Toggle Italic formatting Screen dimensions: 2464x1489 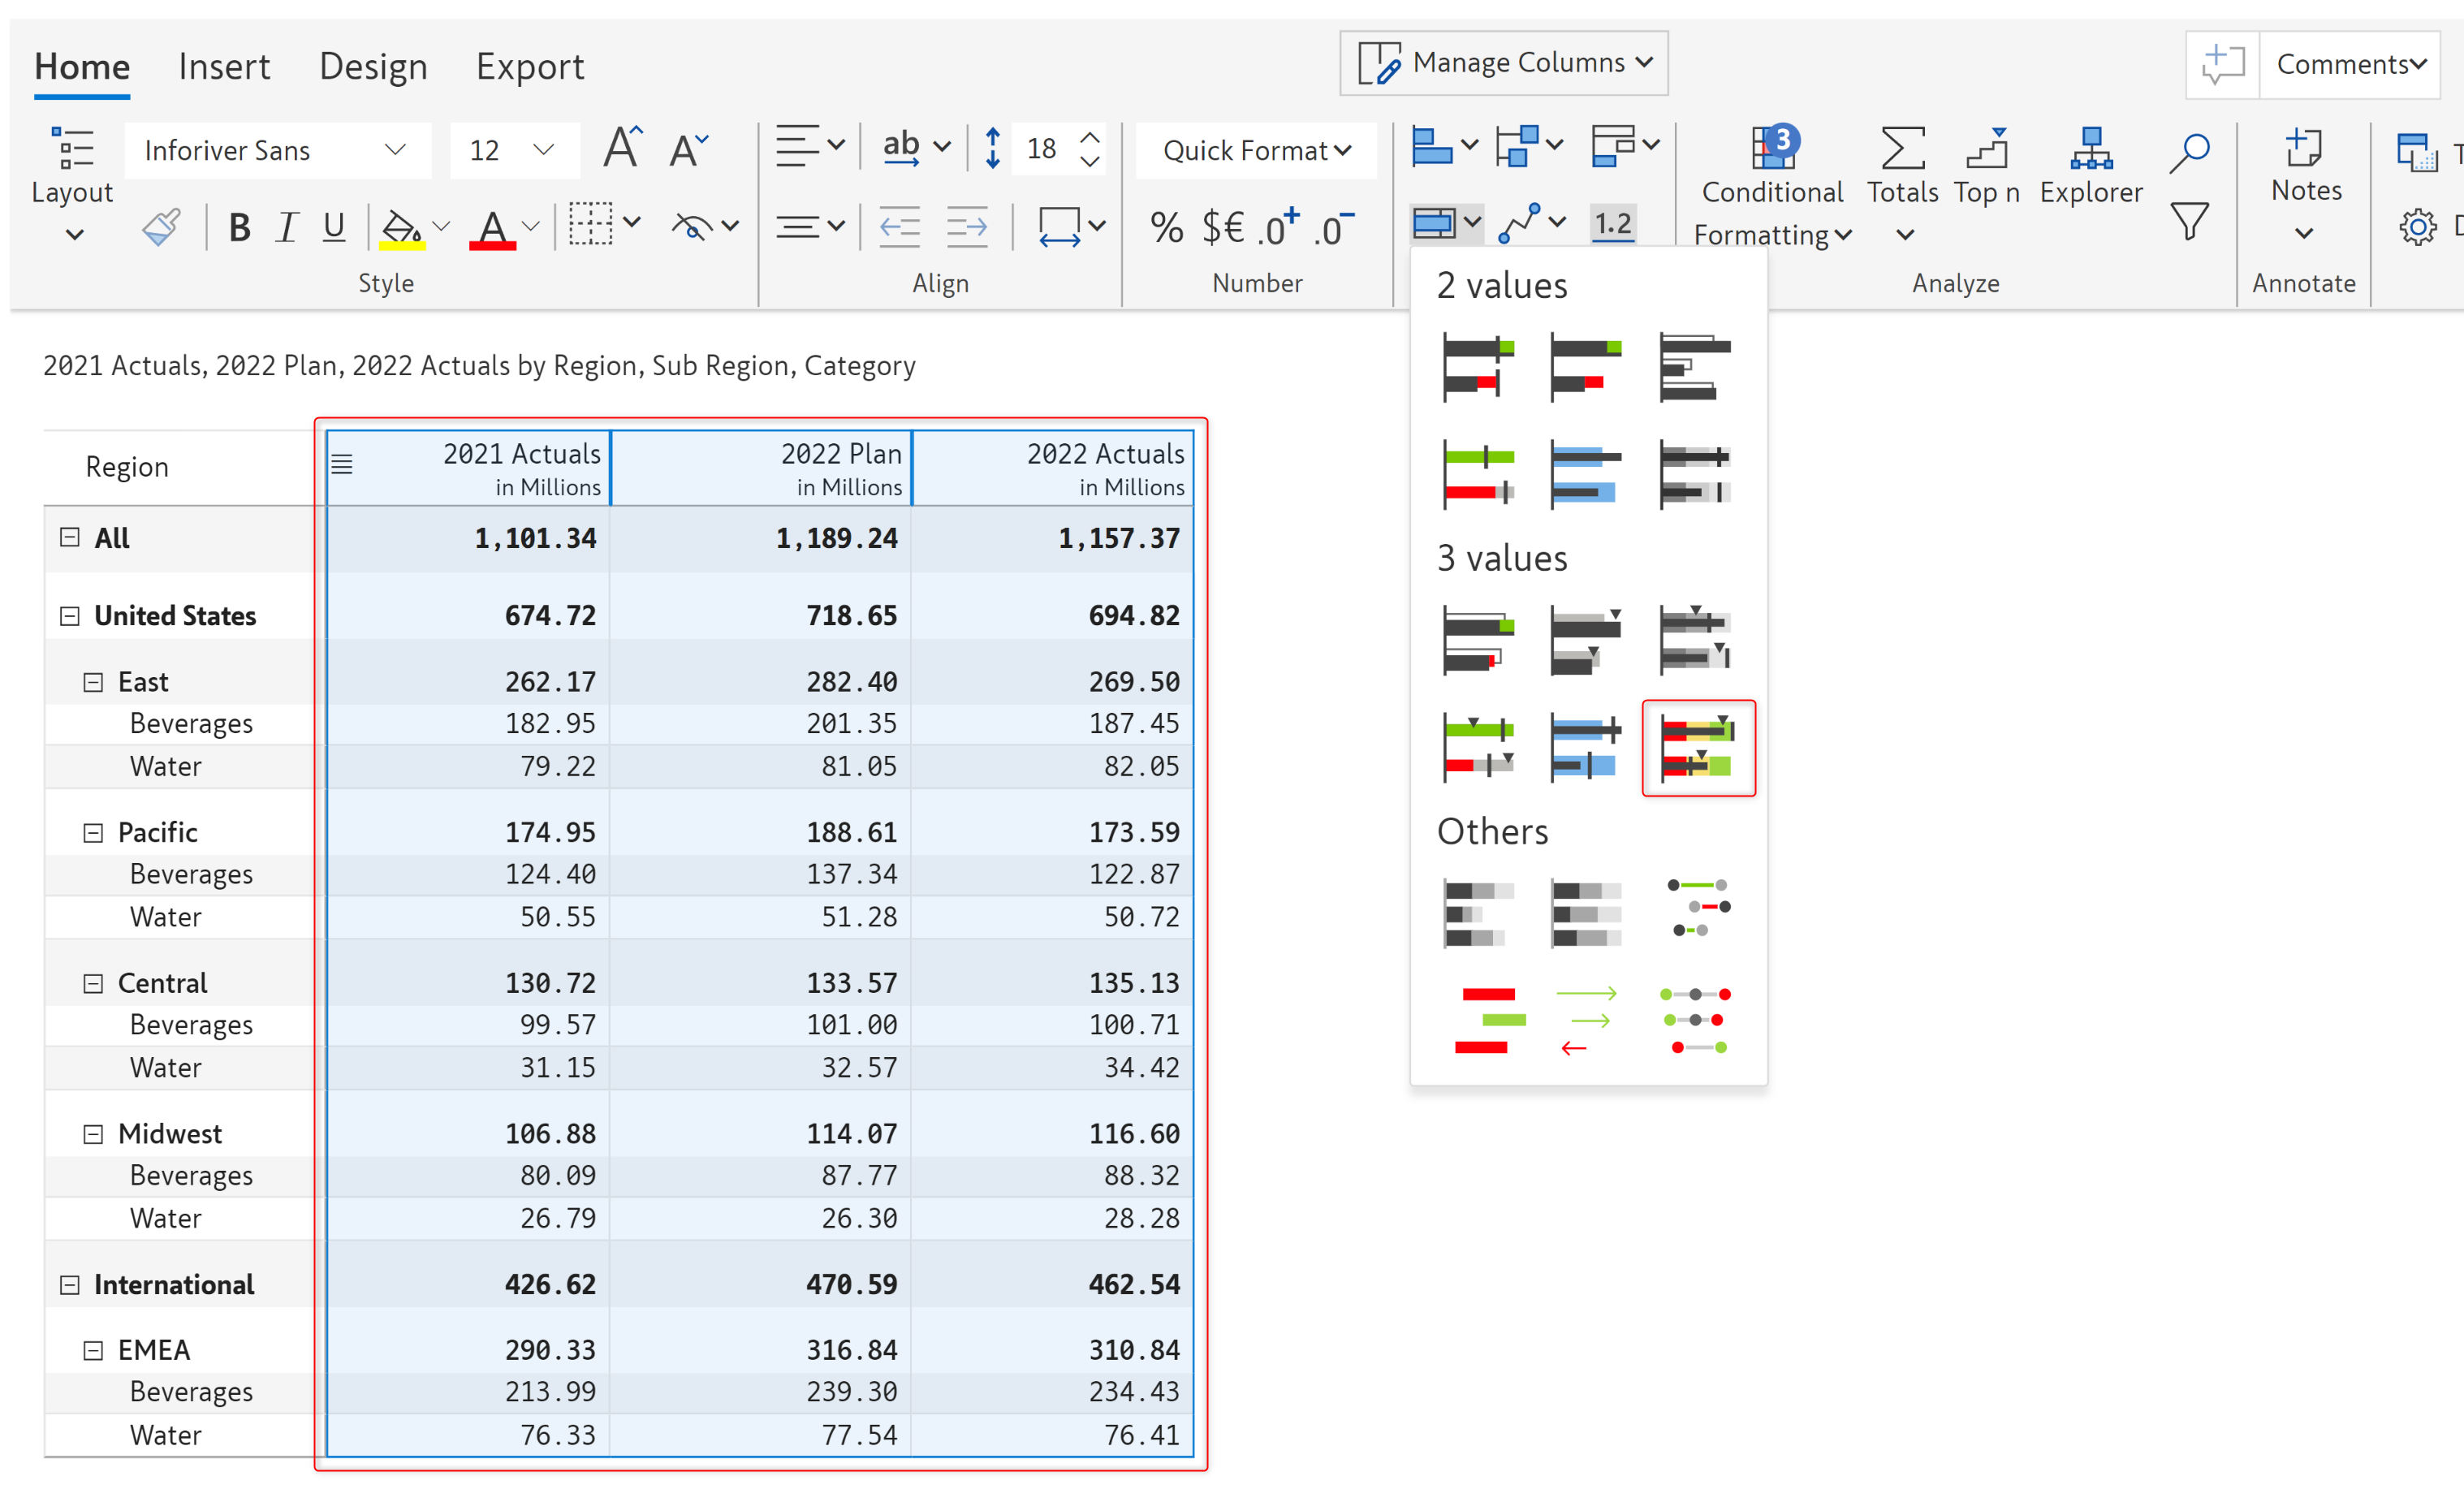[287, 228]
